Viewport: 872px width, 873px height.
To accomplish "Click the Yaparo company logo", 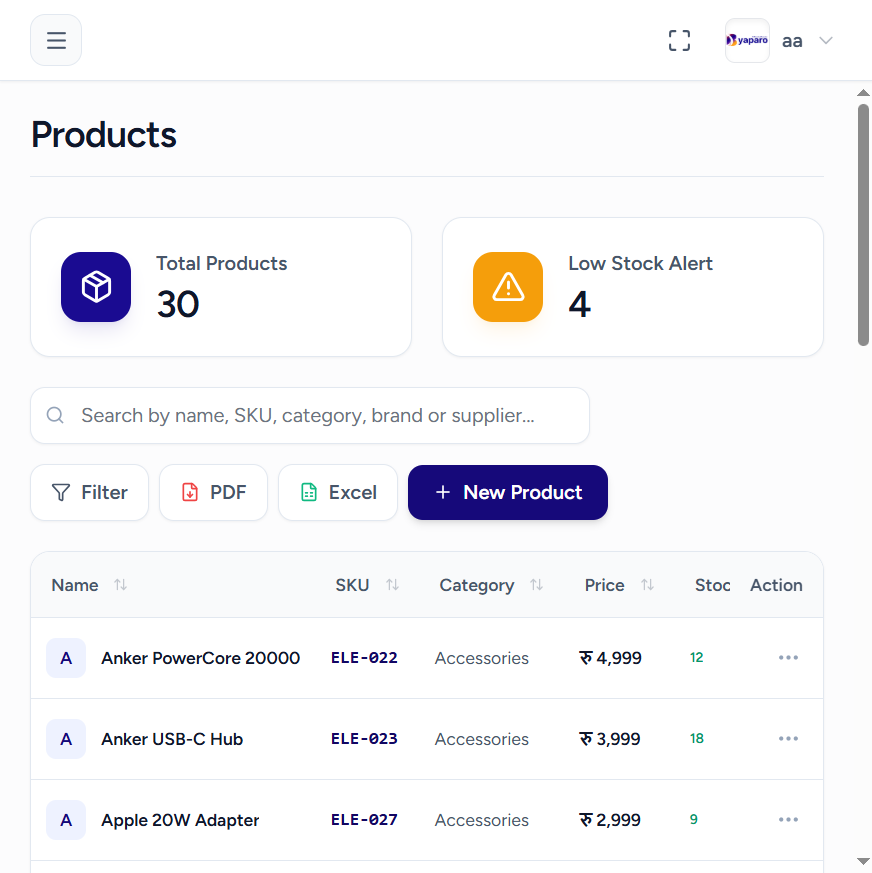I will coord(747,41).
